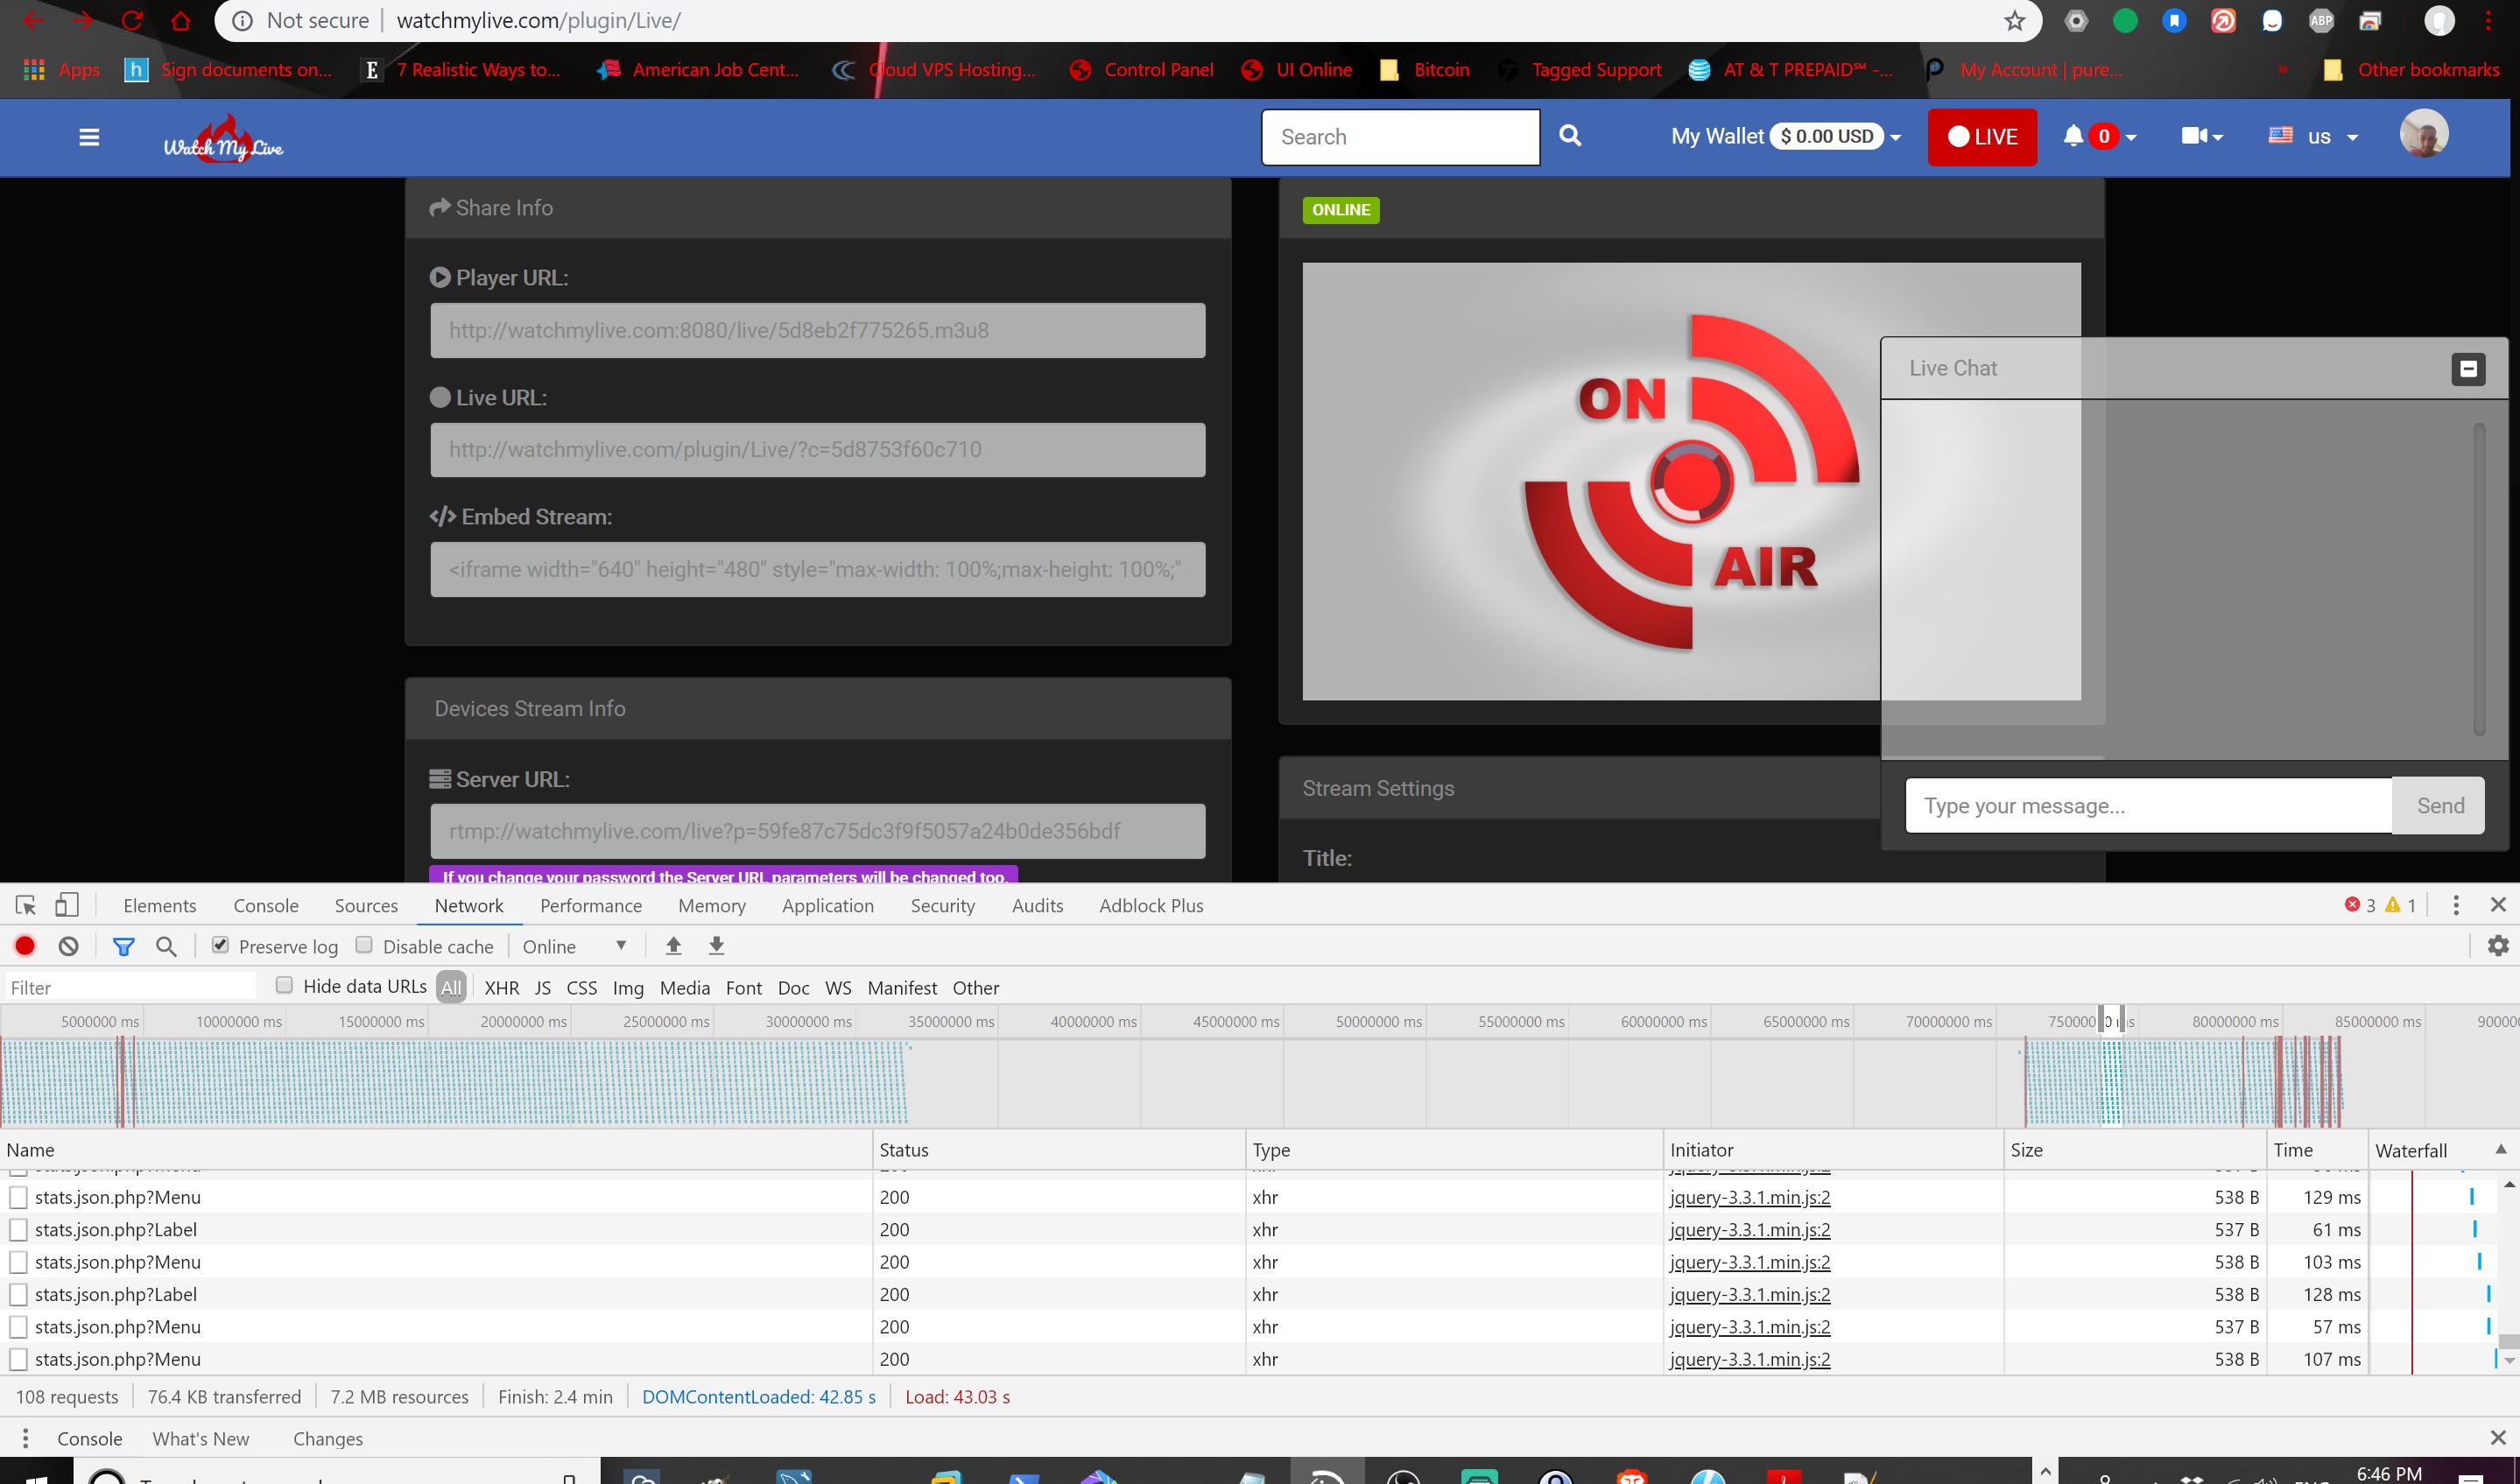Clear the network request log
The width and height of the screenshot is (2520, 1484).
point(67,945)
